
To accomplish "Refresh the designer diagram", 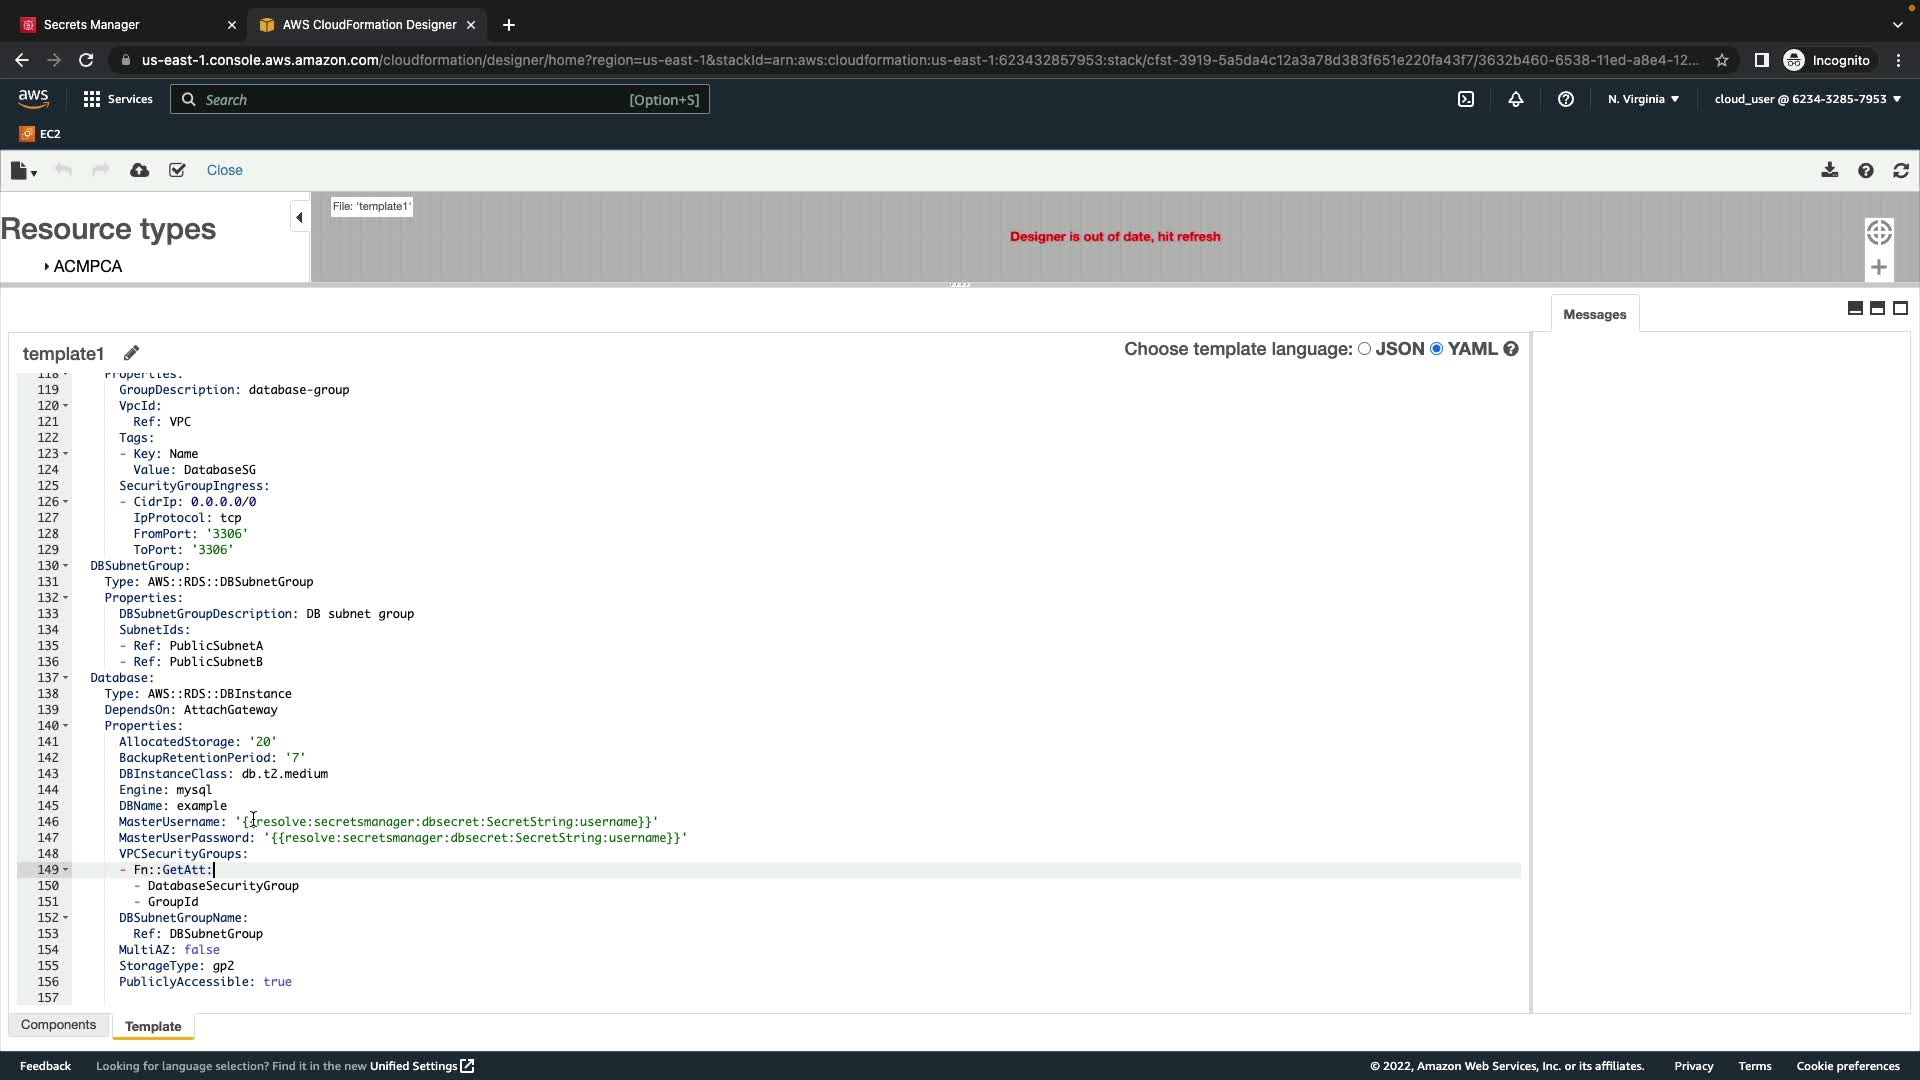I will 1901,171.
